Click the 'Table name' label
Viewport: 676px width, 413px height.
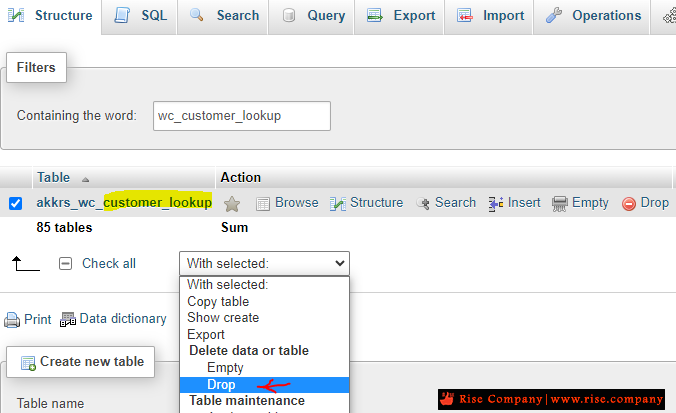tap(50, 404)
